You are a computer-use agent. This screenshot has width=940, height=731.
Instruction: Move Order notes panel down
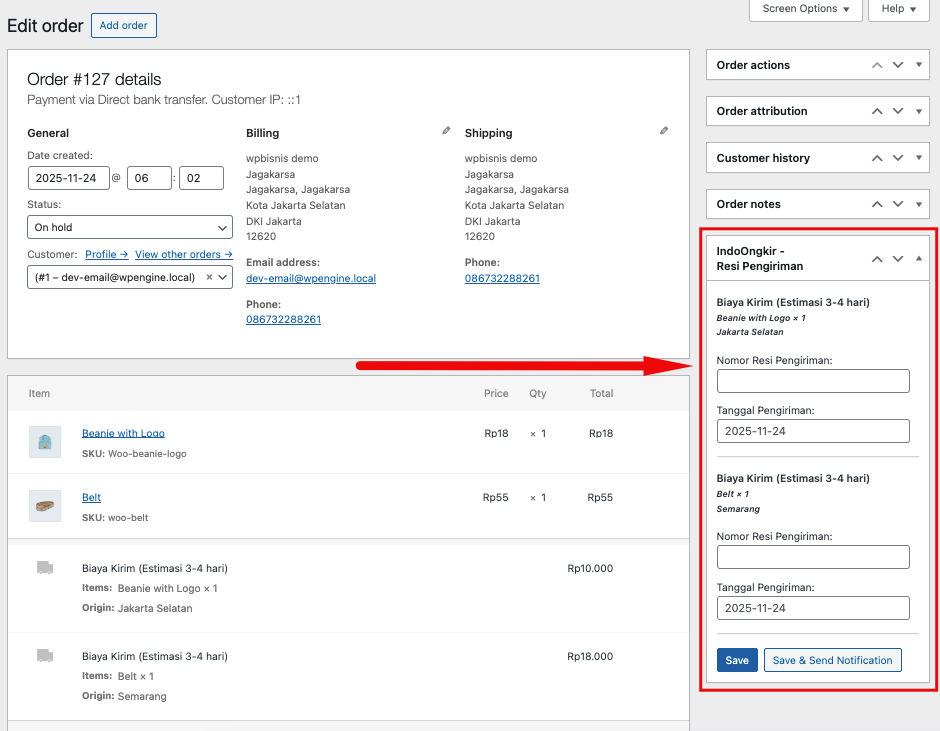coord(898,204)
